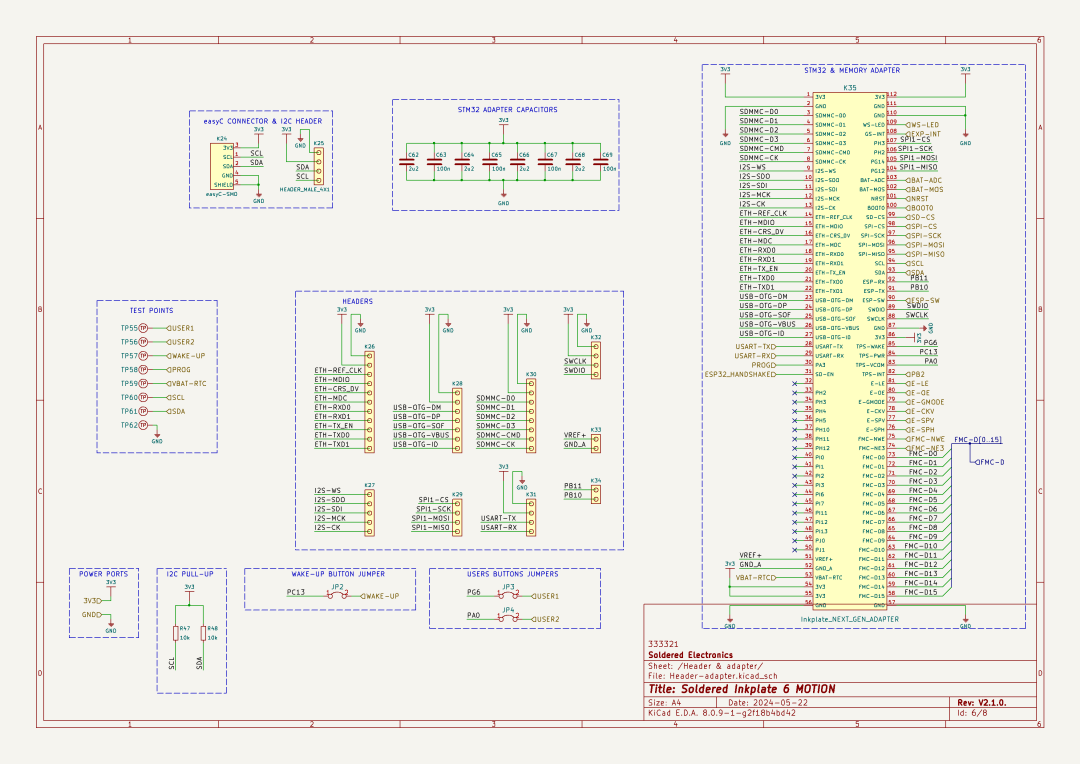Select the 'SWCLK' net label at K32
Screen dimensions: 1080x764
(575, 361)
